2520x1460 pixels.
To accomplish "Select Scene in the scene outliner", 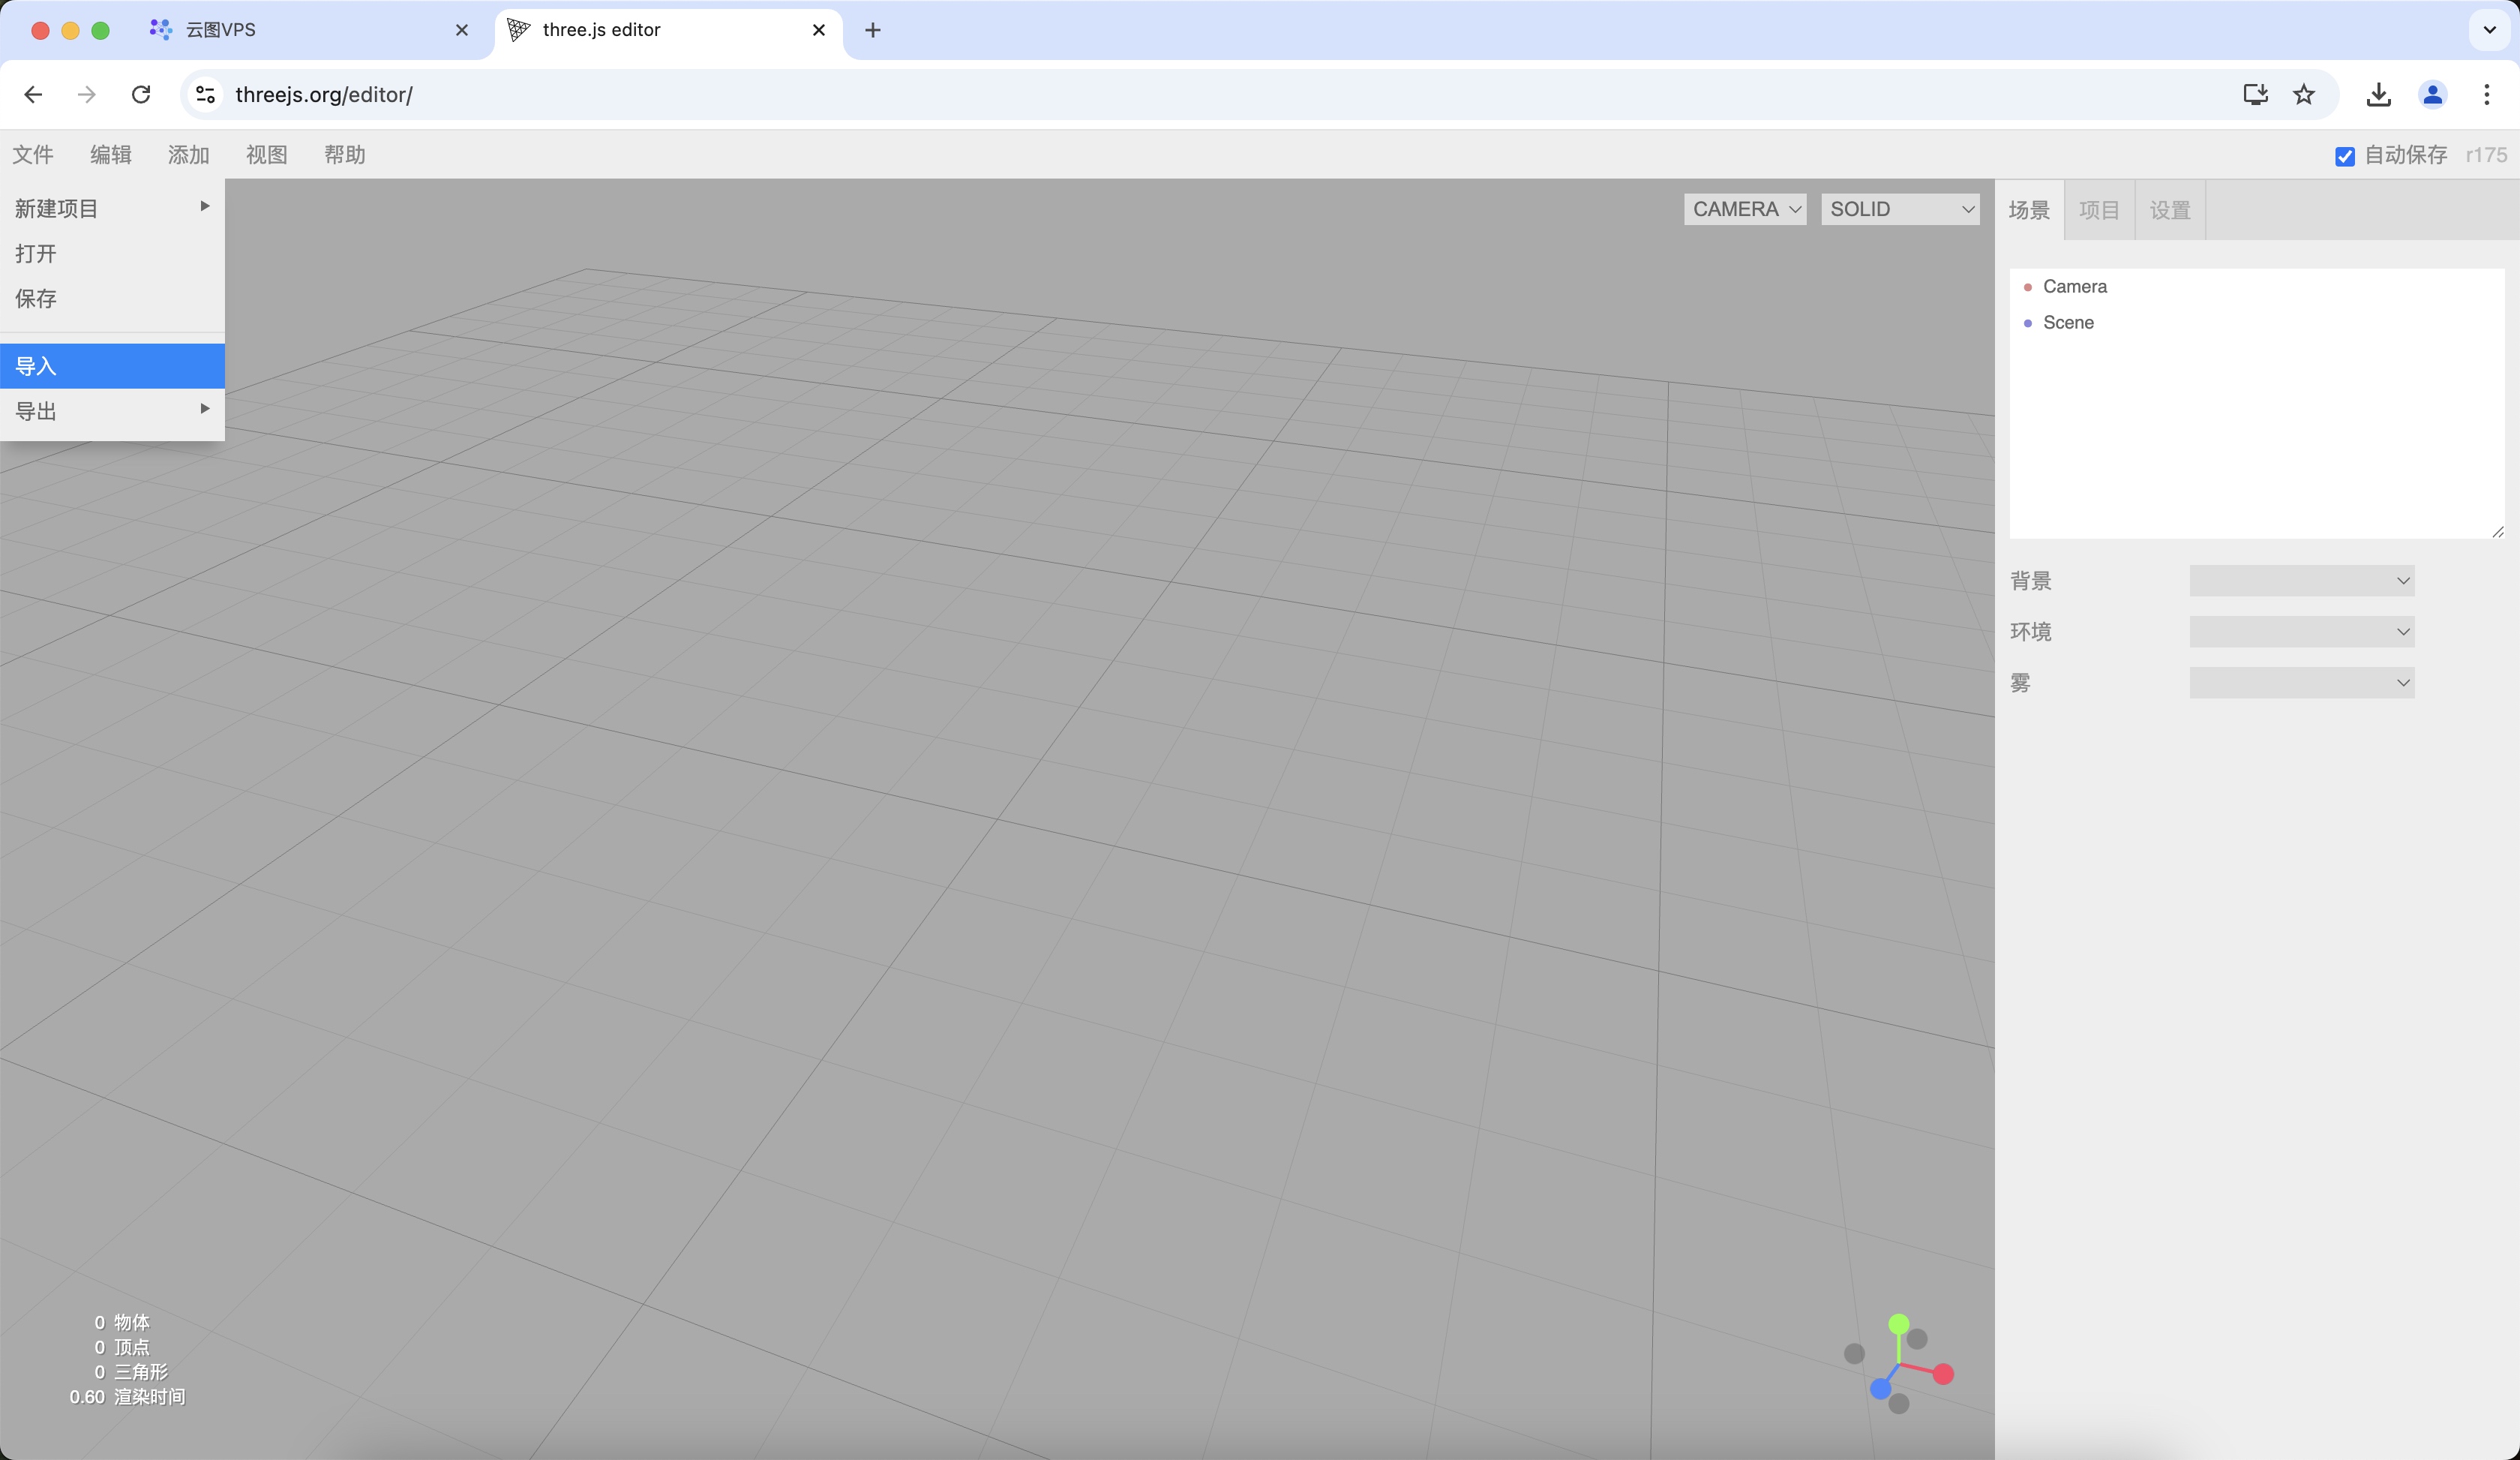I will [2256, 323].
